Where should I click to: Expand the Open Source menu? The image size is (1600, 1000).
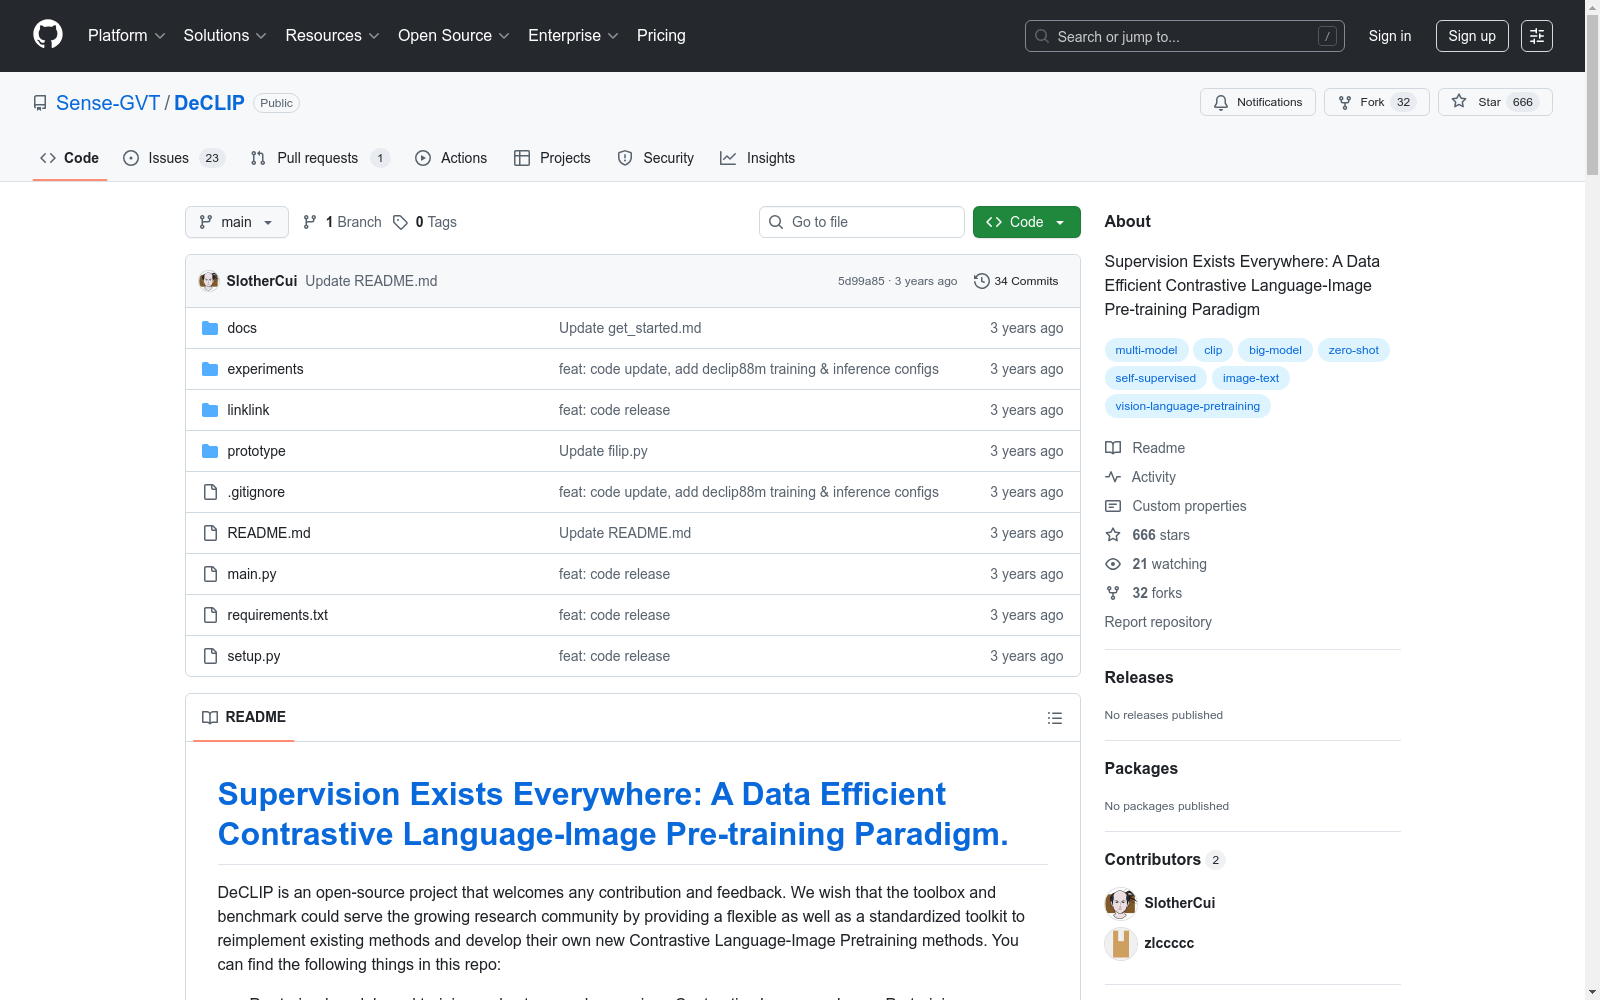click(454, 36)
